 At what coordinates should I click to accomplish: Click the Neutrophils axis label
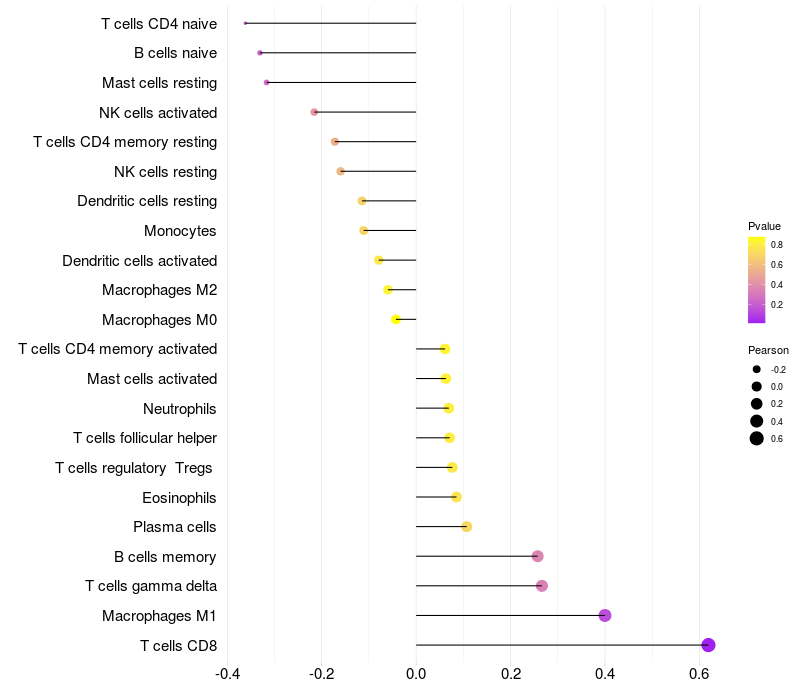[180, 409]
